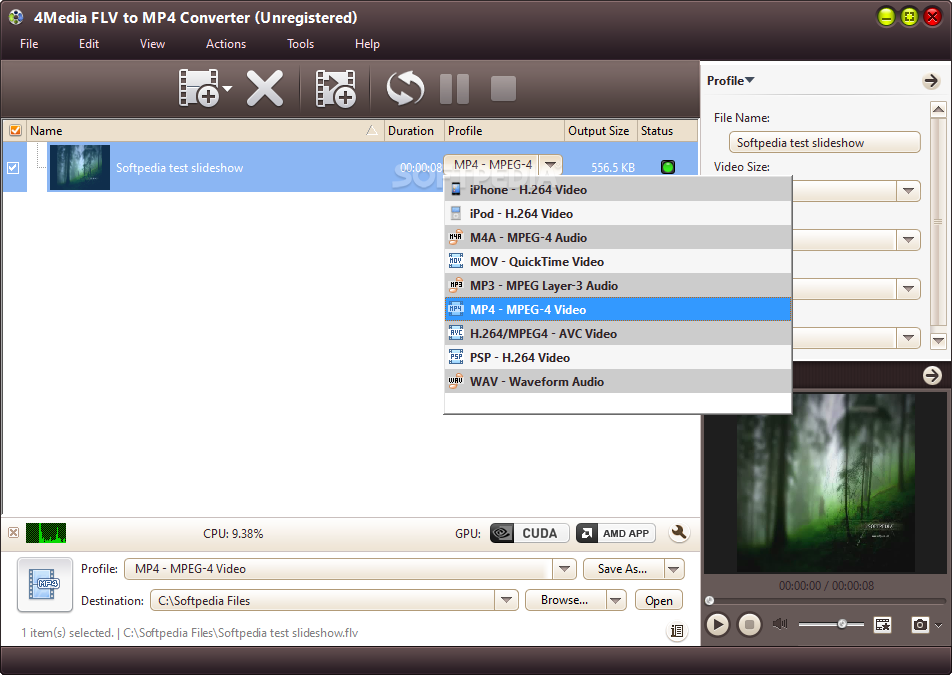The width and height of the screenshot is (952, 675).
Task: Click the large MP4 profile icon at the bottom
Action: [45, 584]
